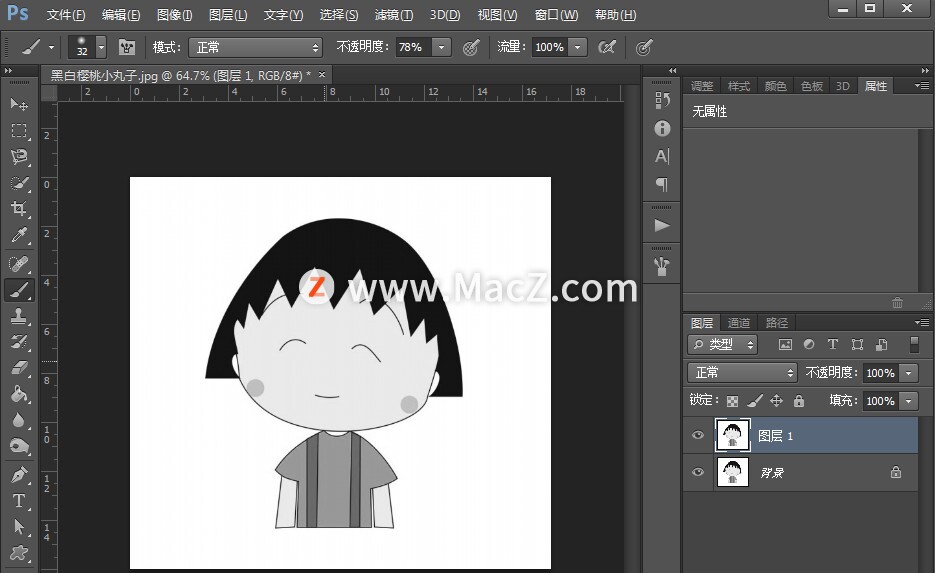Open layer filter 类型 dropdown
935x573 pixels.
click(x=722, y=344)
